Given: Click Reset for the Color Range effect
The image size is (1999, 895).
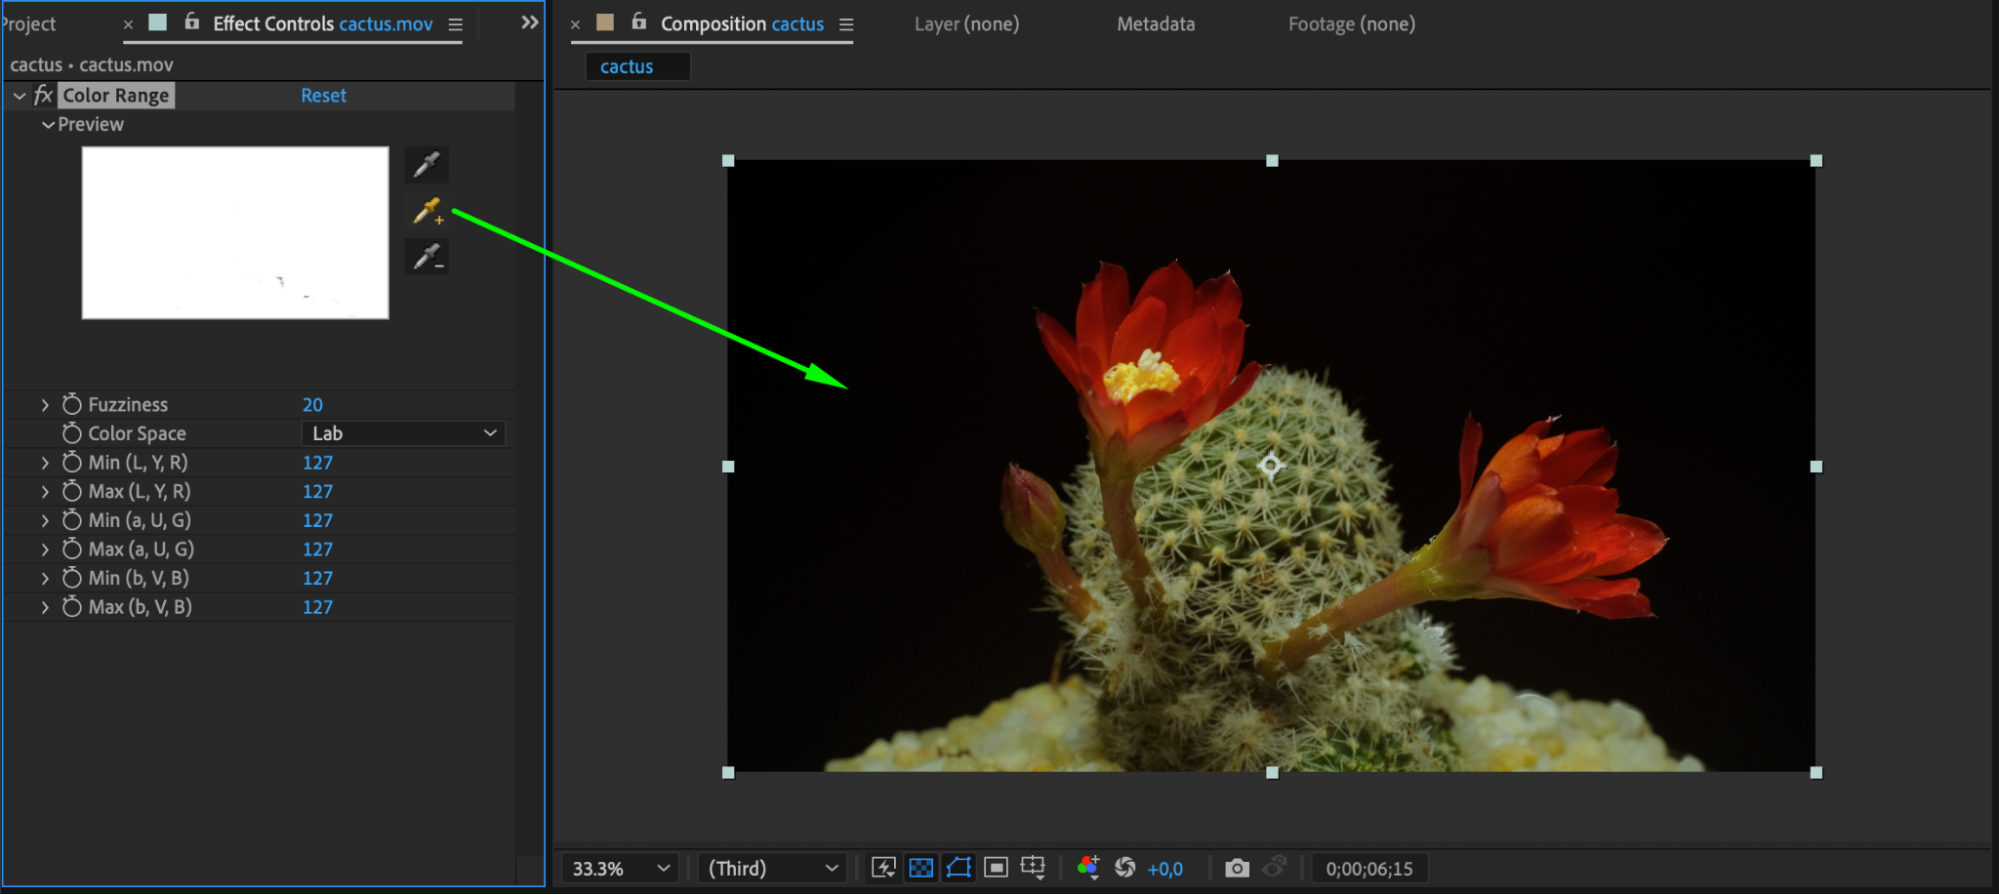Looking at the screenshot, I should pyautogui.click(x=323, y=95).
